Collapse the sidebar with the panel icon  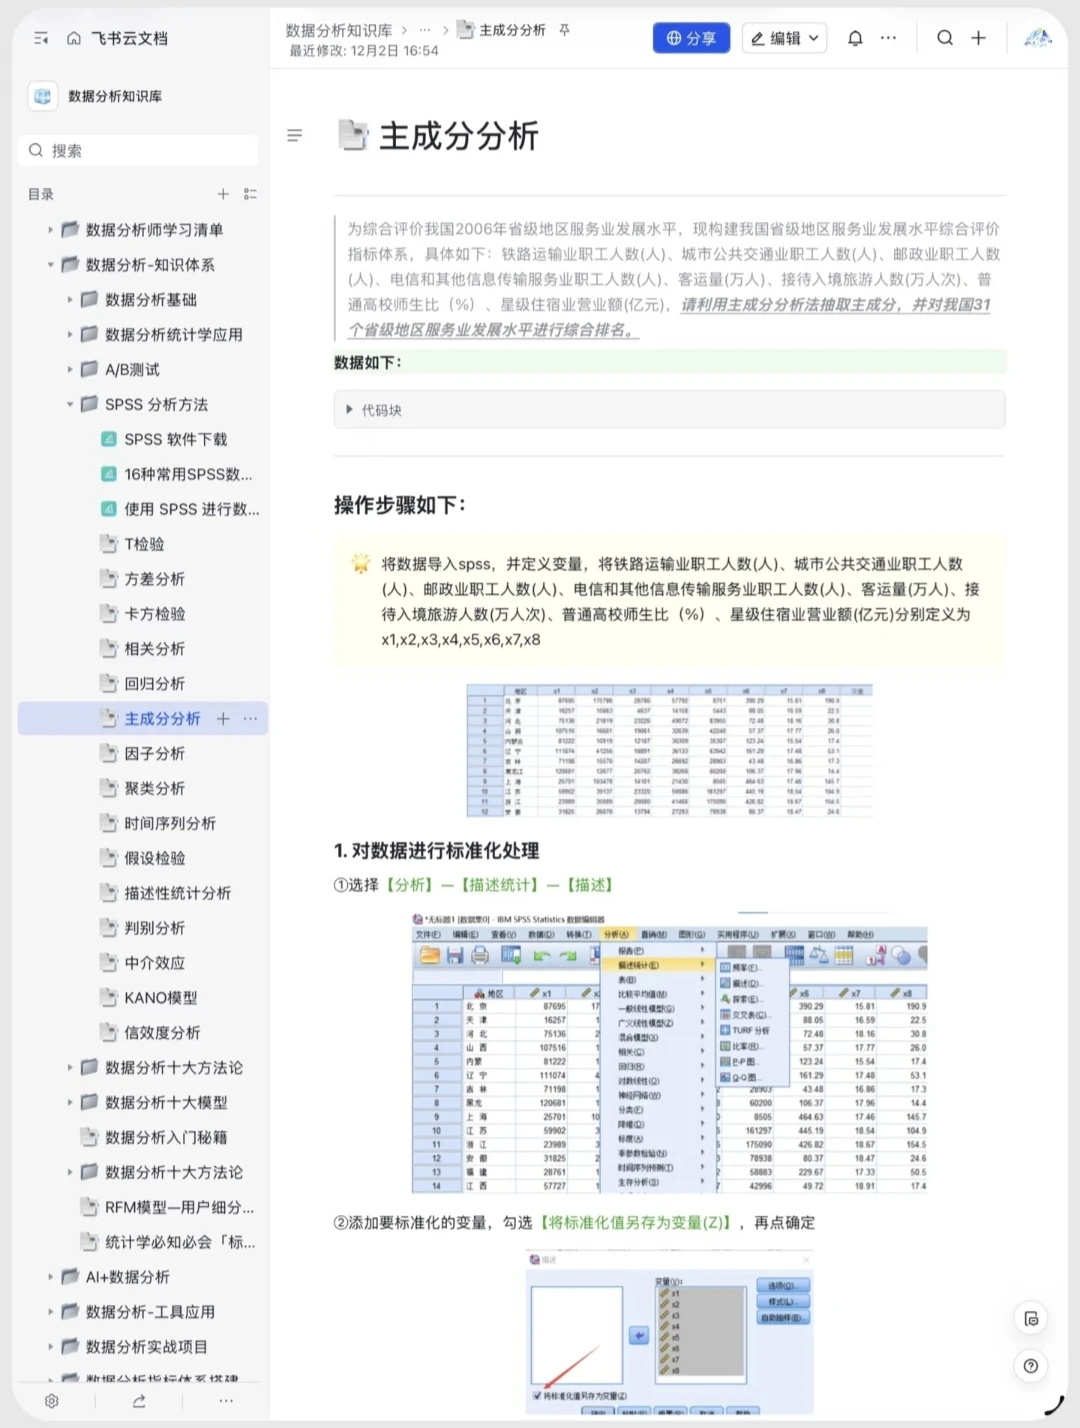(41, 37)
